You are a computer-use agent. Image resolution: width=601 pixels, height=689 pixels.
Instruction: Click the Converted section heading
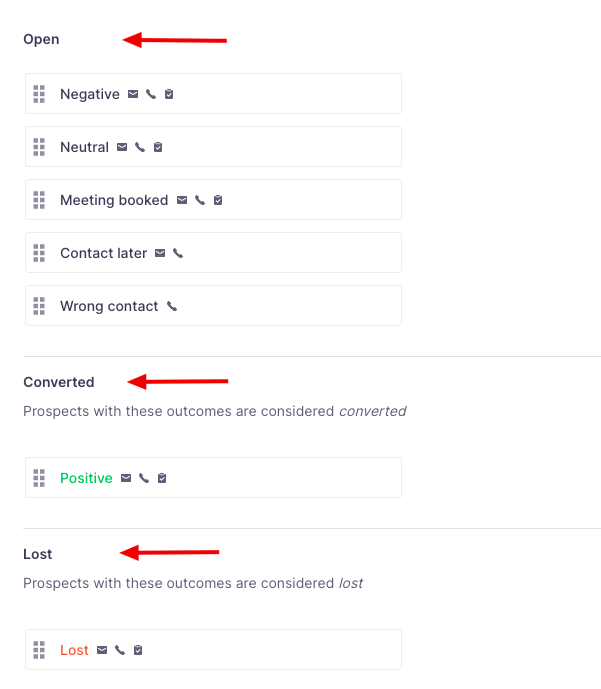[x=59, y=382]
